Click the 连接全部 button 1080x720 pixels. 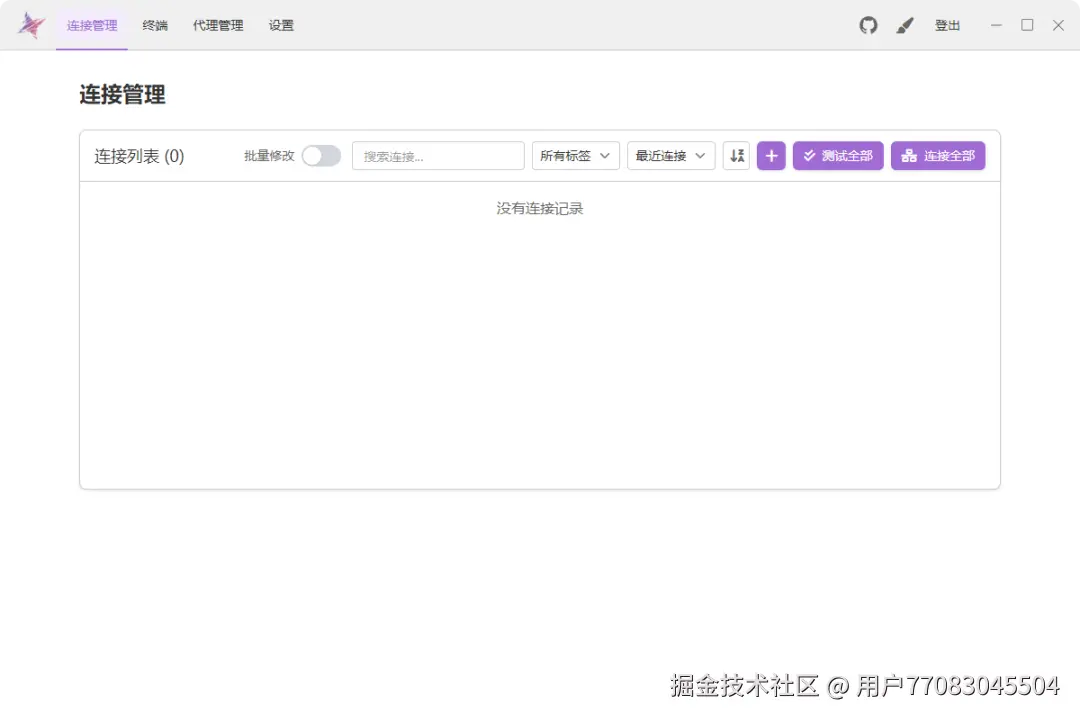937,156
